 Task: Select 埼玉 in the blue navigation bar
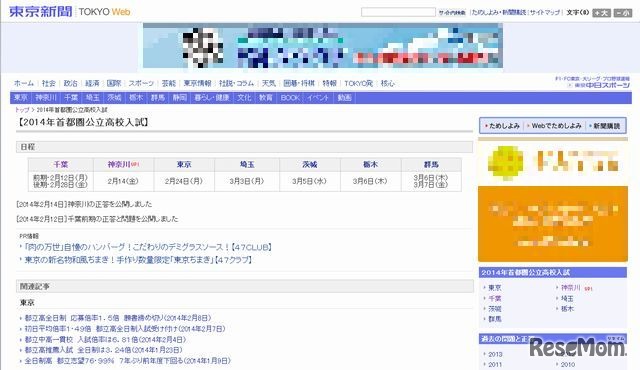(x=93, y=98)
